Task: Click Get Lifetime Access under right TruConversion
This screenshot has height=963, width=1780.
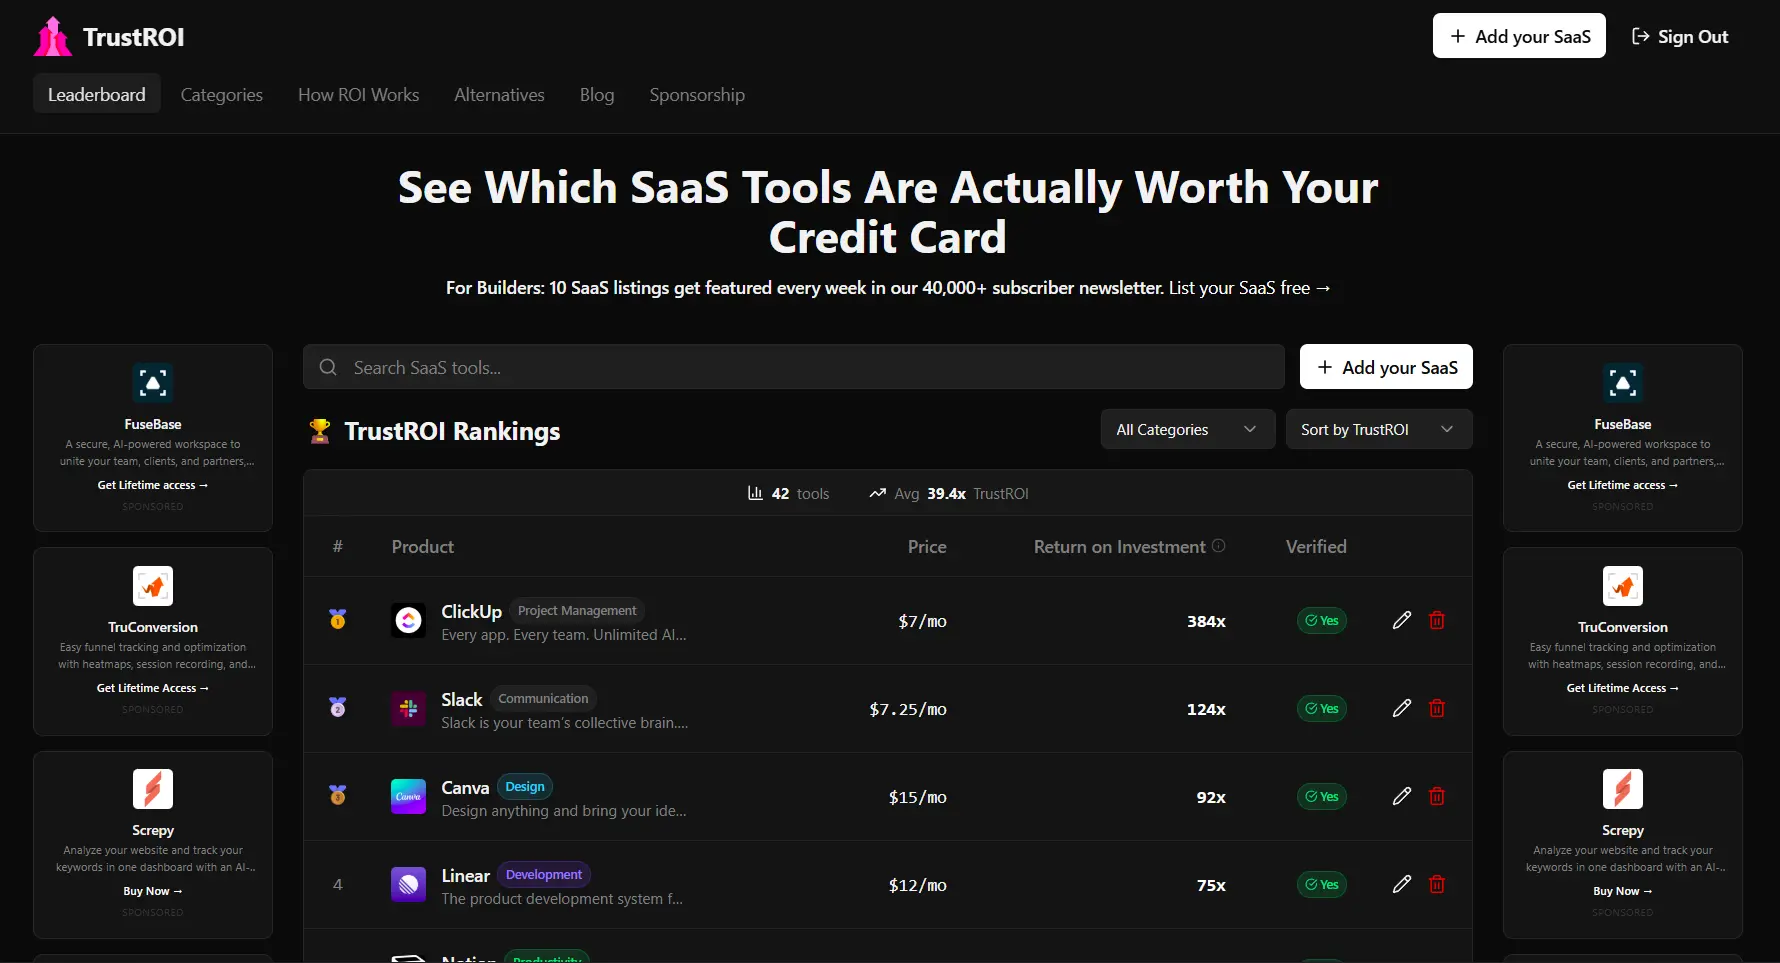Action: pyautogui.click(x=1623, y=688)
